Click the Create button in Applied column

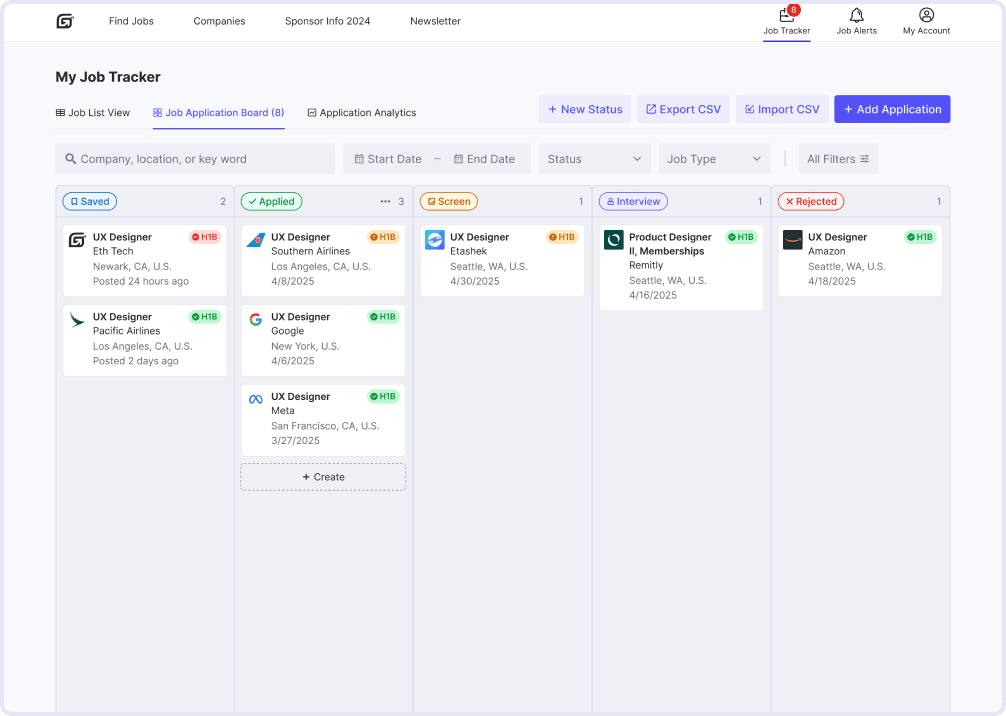click(x=323, y=477)
